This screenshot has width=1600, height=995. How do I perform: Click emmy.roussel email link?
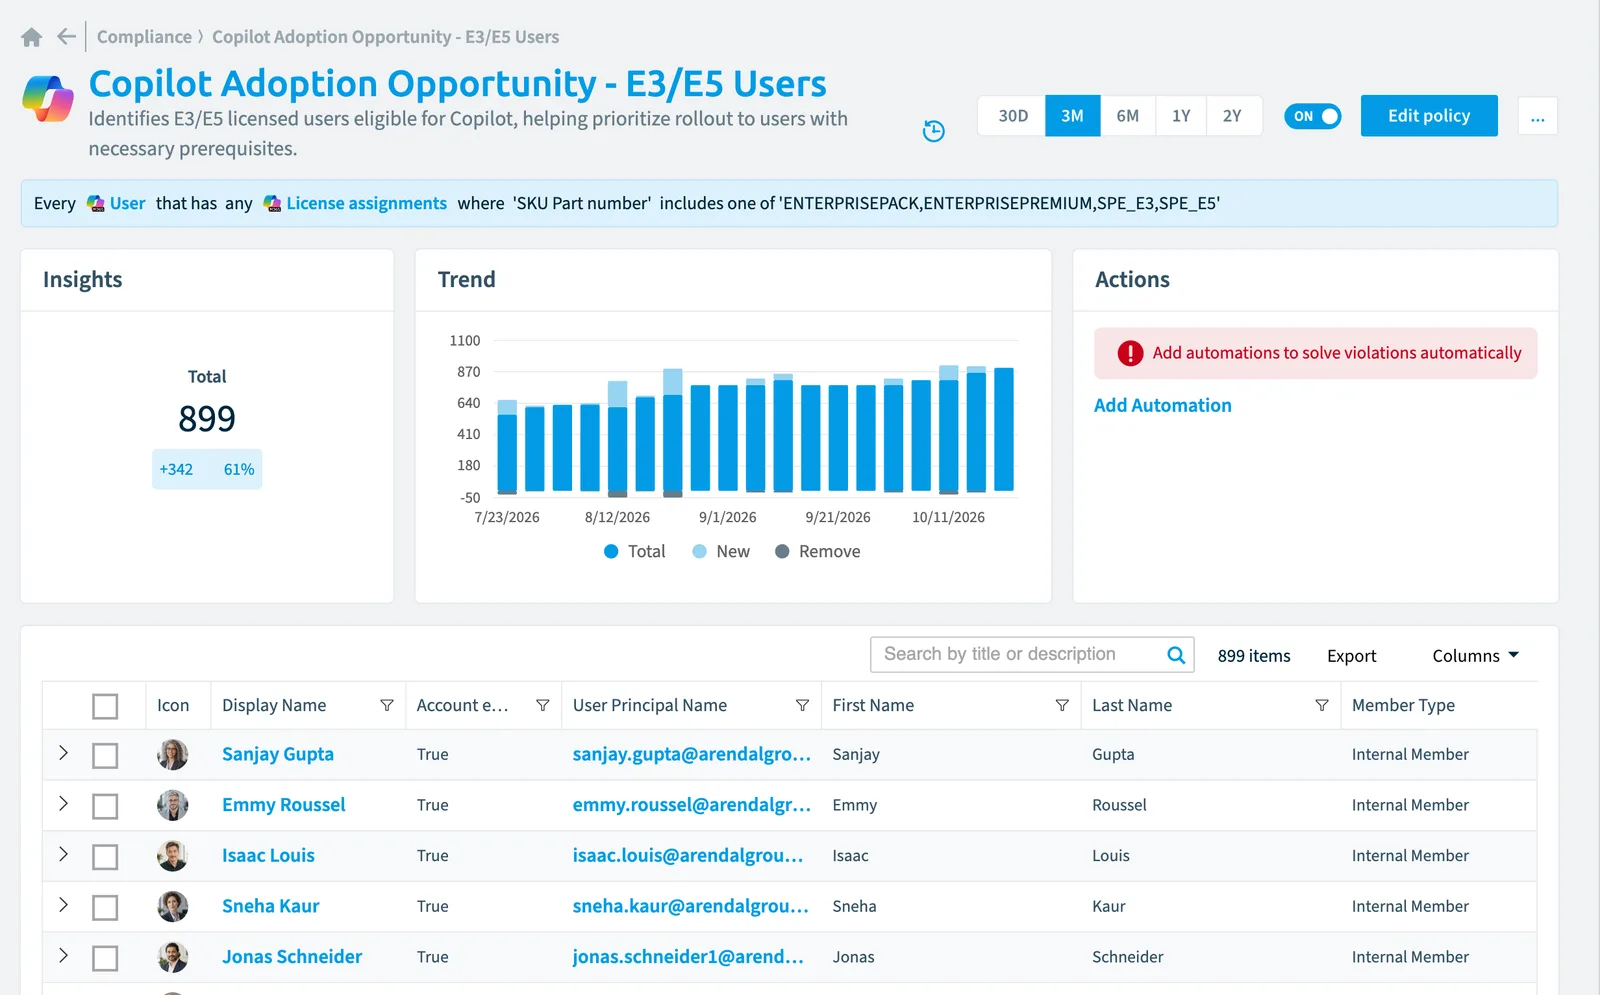pyautogui.click(x=691, y=805)
